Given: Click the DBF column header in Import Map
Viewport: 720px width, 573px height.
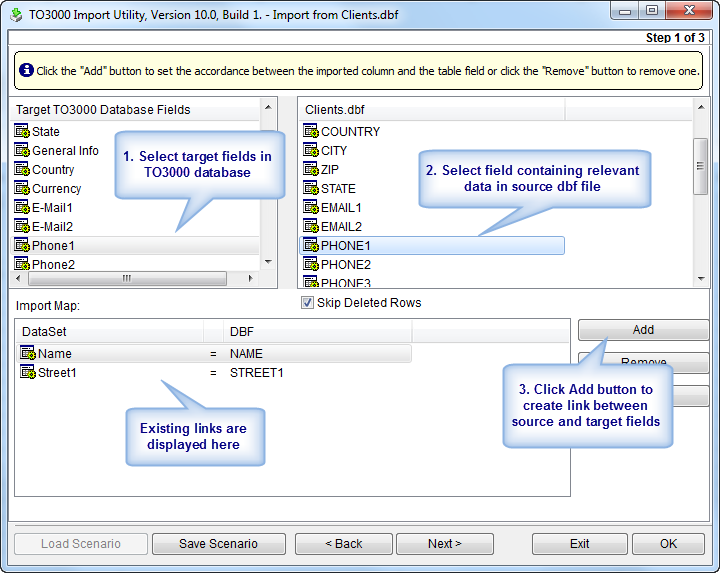Looking at the screenshot, I should [x=318, y=331].
